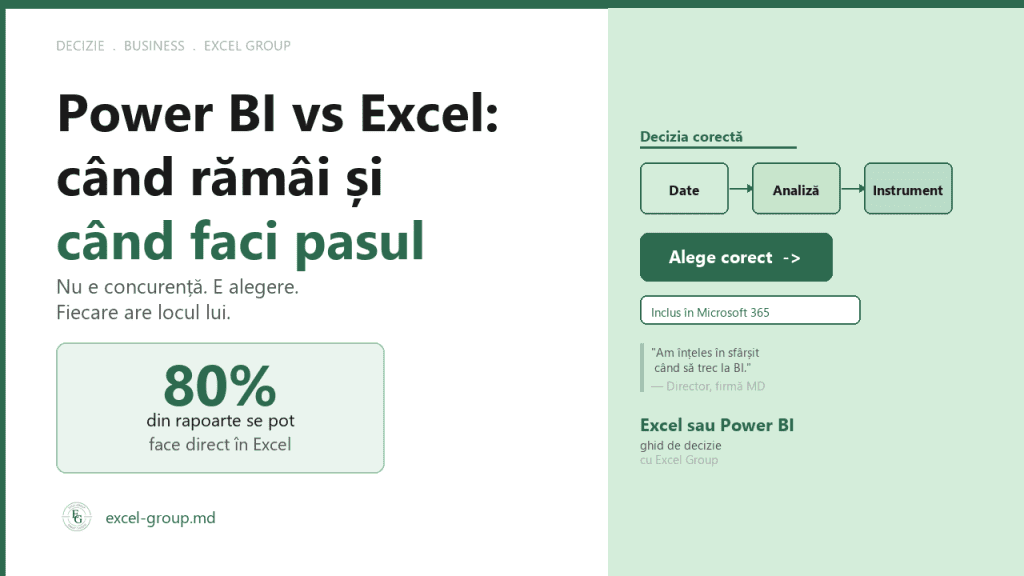Click the BUSINESS breadcrumb label
The width and height of the screenshot is (1024, 576).
[x=154, y=46]
